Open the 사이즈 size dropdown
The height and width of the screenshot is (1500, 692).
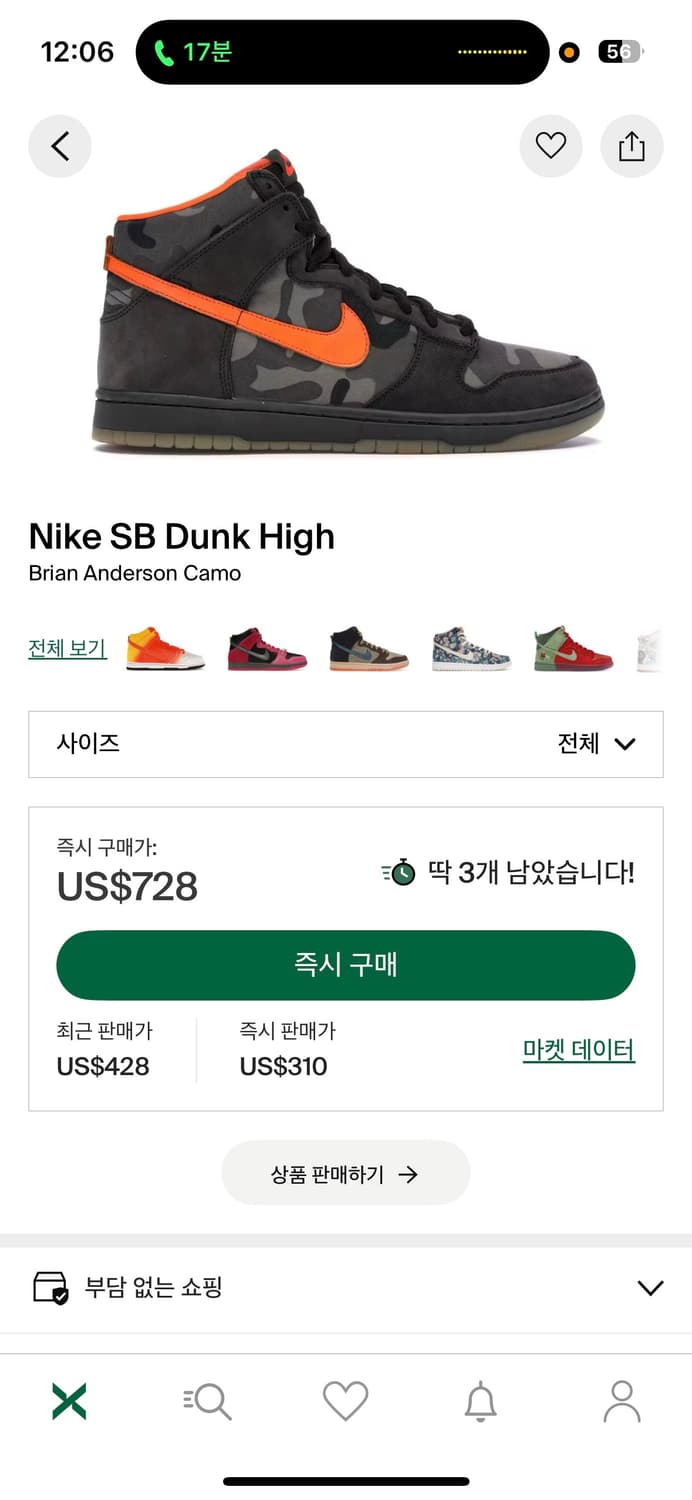point(88,744)
